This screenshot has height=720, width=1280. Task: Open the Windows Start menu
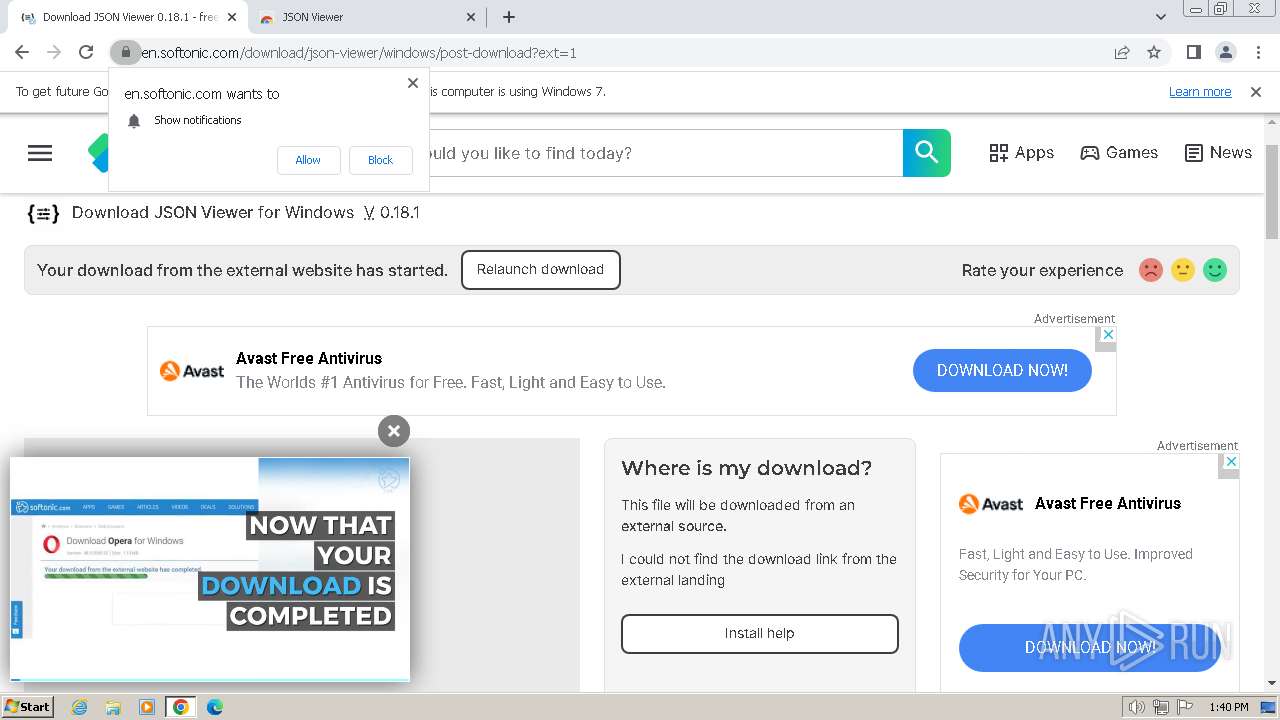coord(28,707)
